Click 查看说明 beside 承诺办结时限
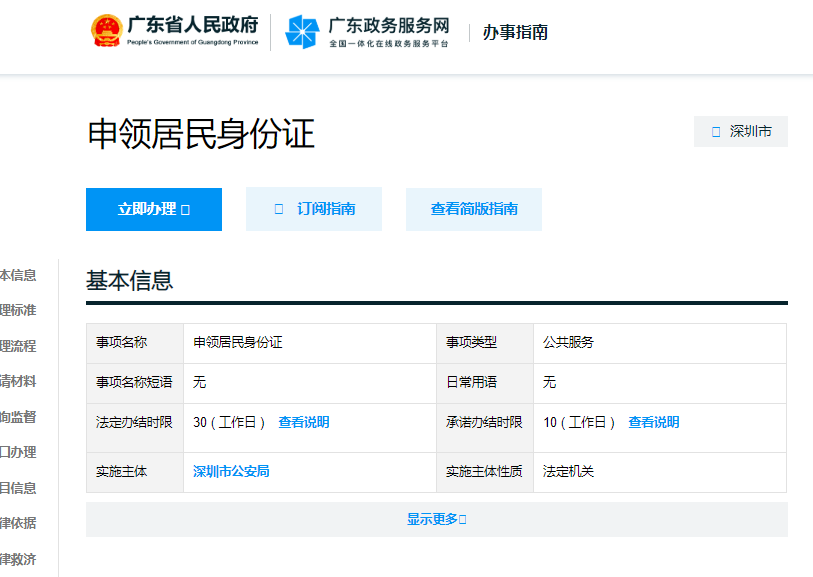This screenshot has width=813, height=577. coord(656,422)
